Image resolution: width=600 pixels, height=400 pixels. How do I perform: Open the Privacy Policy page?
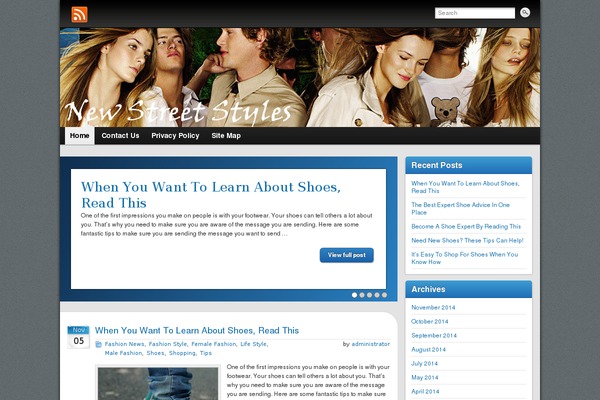coord(175,136)
